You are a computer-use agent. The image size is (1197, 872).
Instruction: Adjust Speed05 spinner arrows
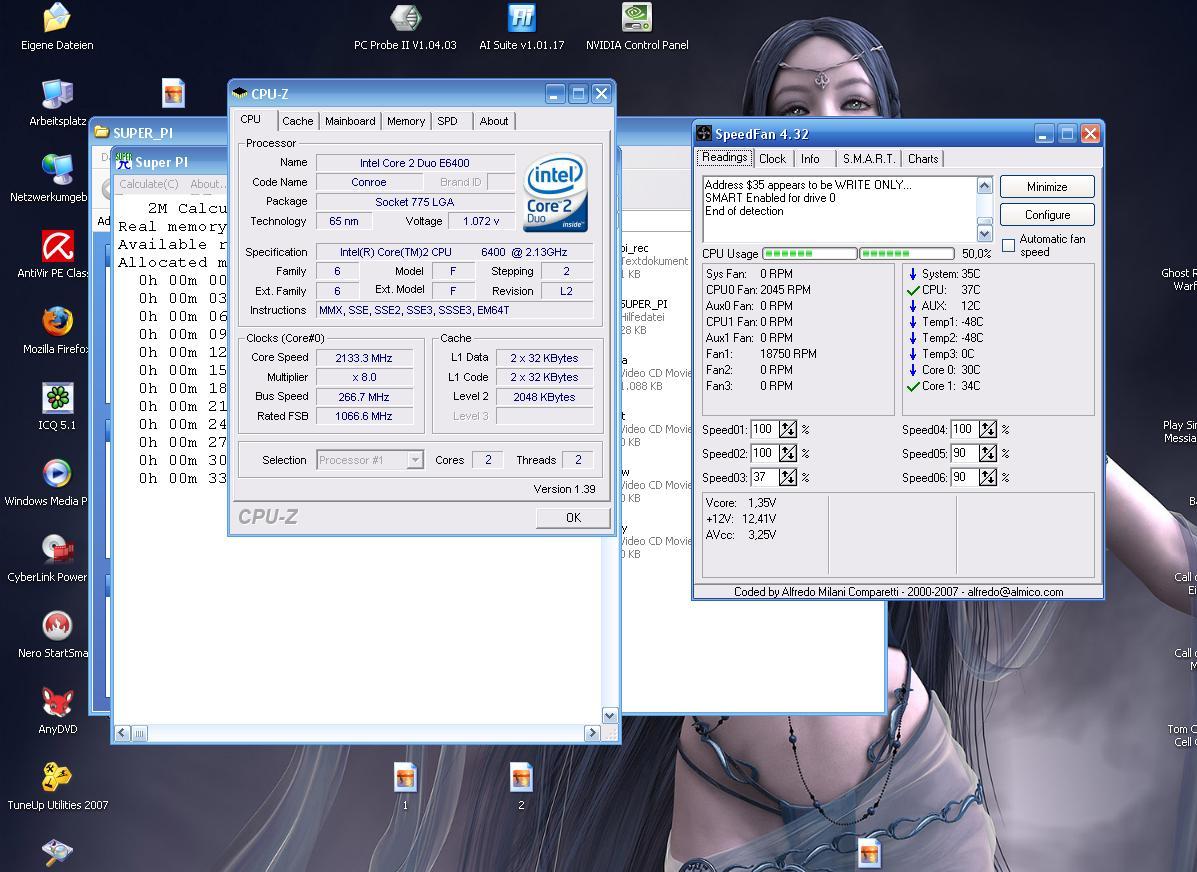point(988,454)
